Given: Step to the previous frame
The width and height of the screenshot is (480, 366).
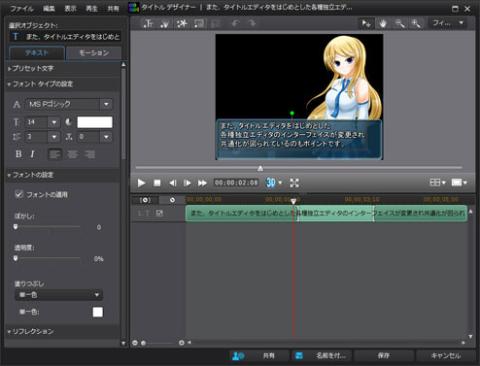Looking at the screenshot, I should tap(173, 183).
